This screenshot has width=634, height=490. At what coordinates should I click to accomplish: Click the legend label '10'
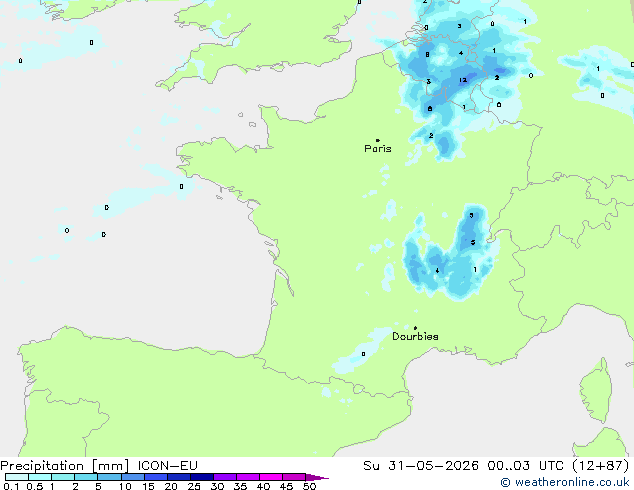[125, 486]
